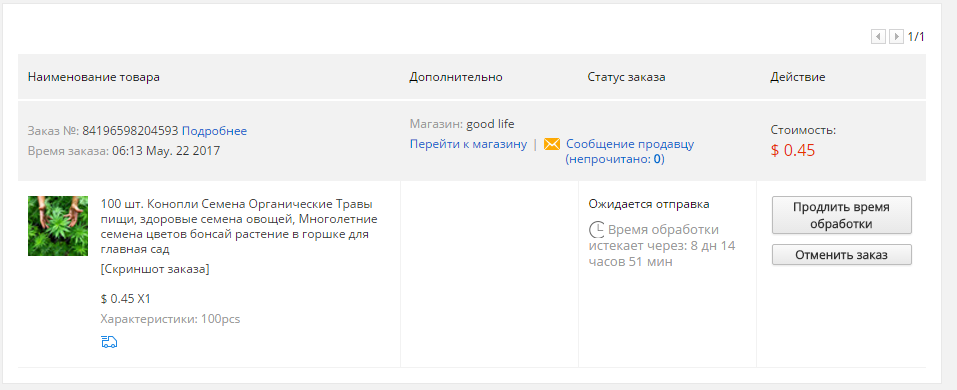
Task: Open the Скриншот заказа order snapshot link
Action: (x=155, y=269)
